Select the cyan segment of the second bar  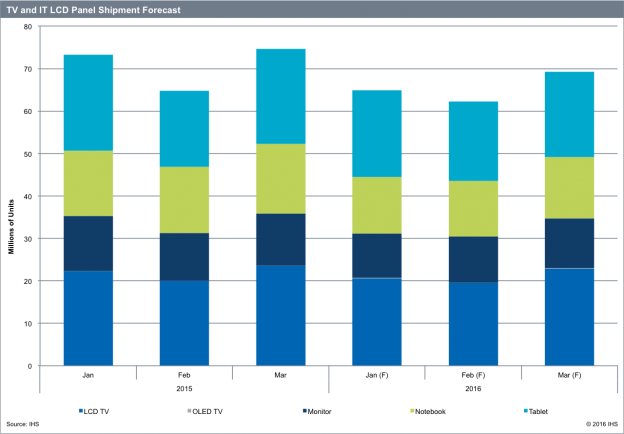(x=185, y=128)
